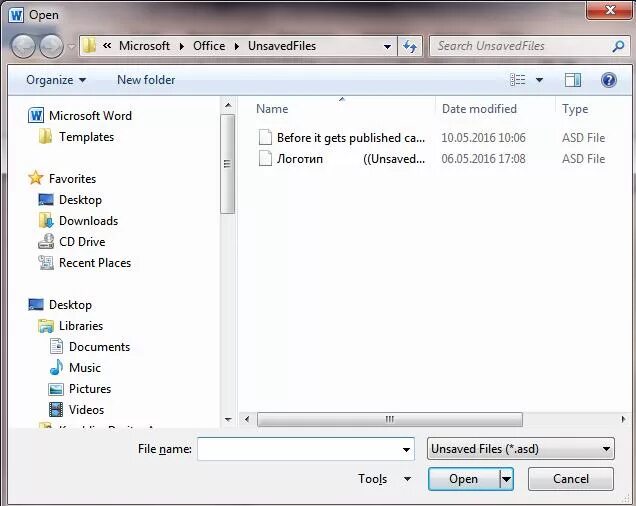Expand the Open button dropdown arrow

pyautogui.click(x=506, y=479)
